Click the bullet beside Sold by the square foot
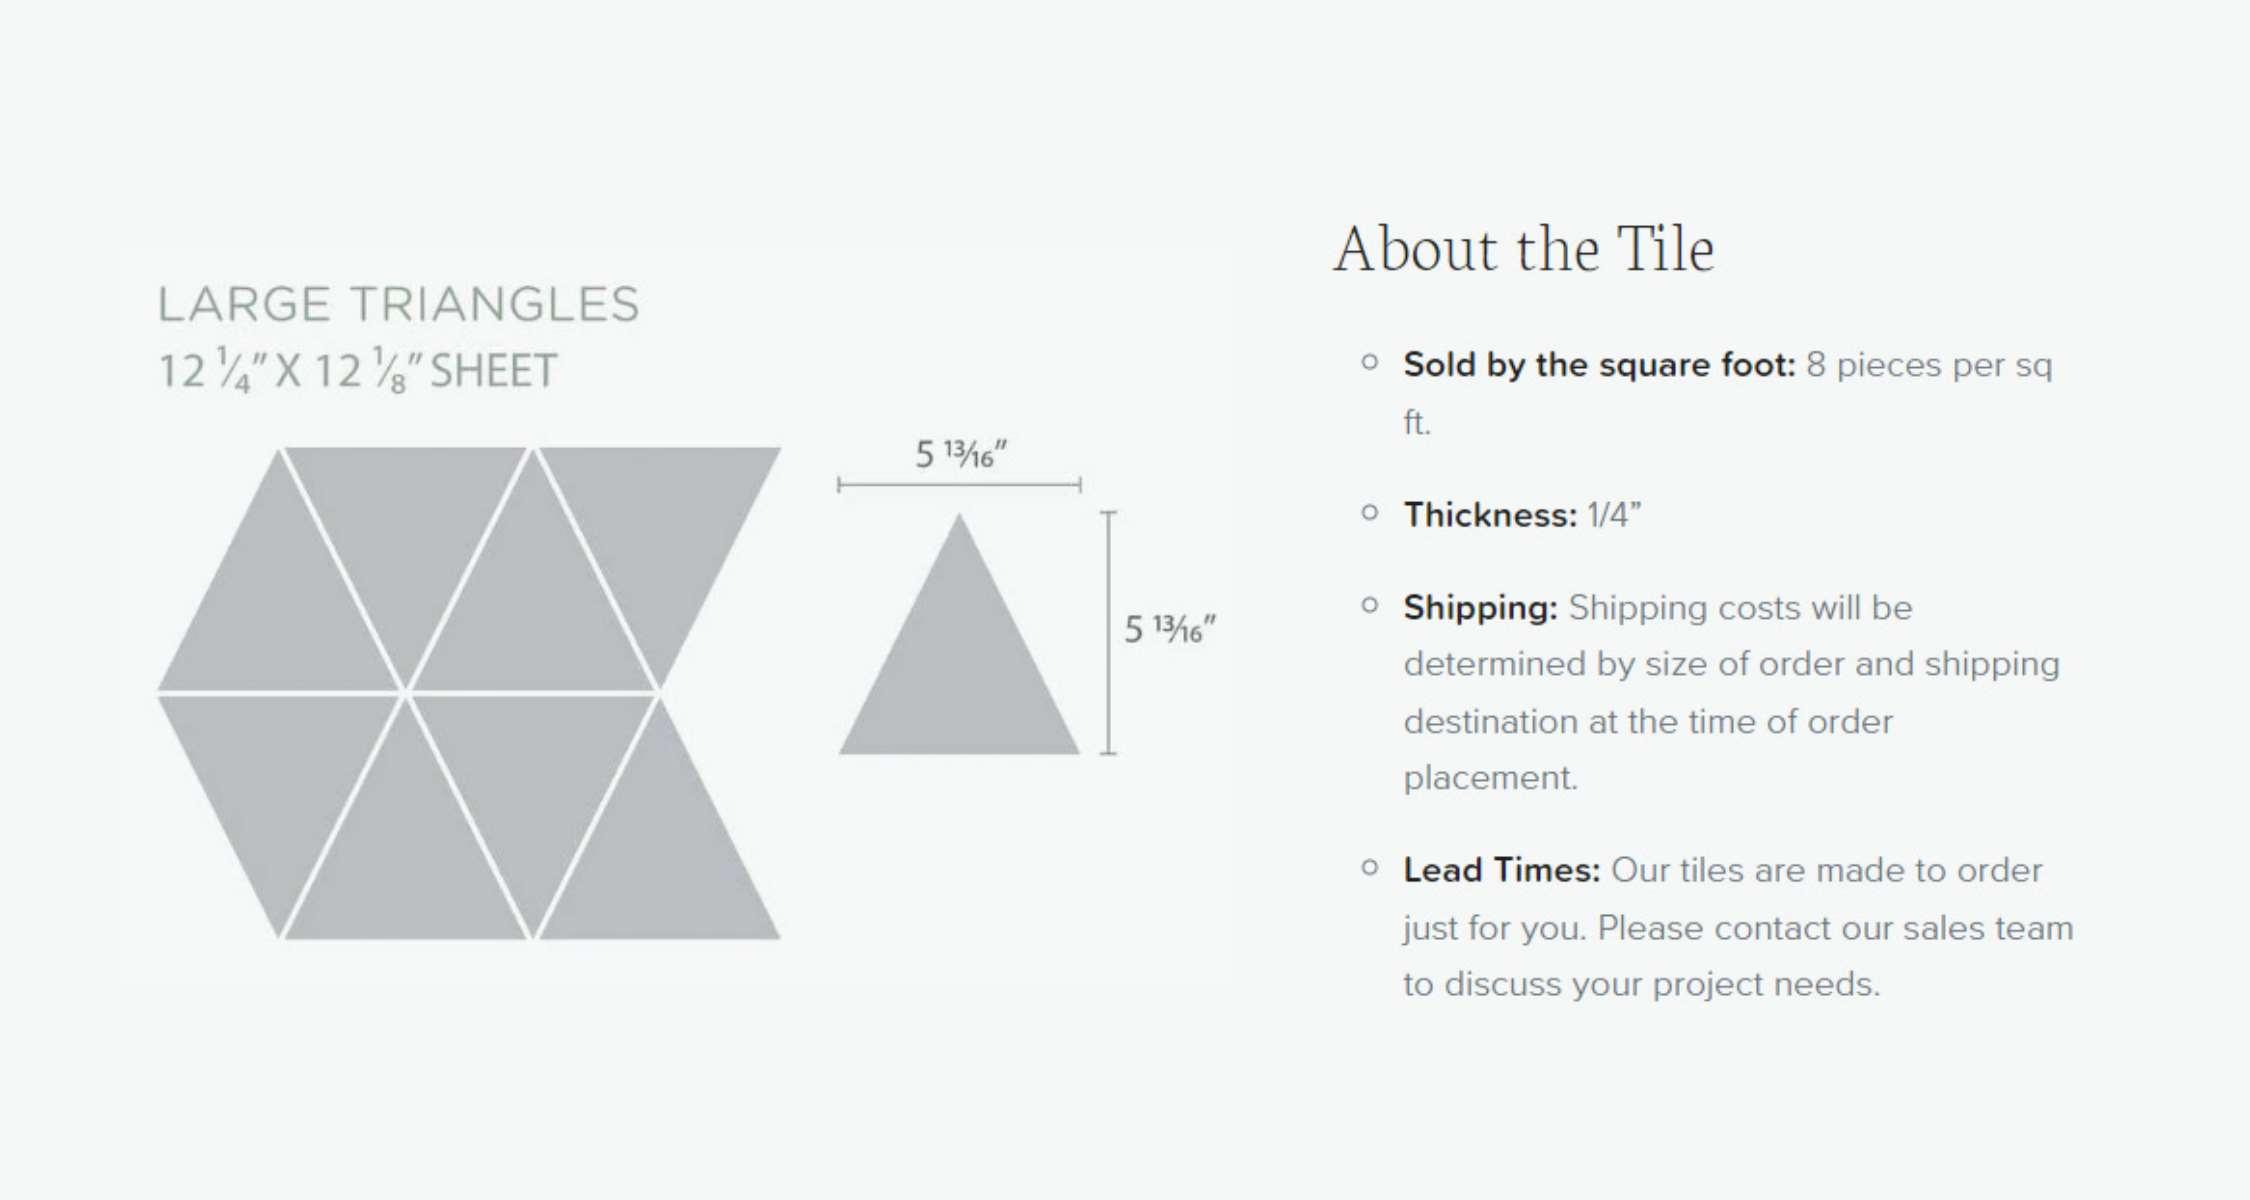Screen dimensions: 2250x1200 pos(1370,363)
